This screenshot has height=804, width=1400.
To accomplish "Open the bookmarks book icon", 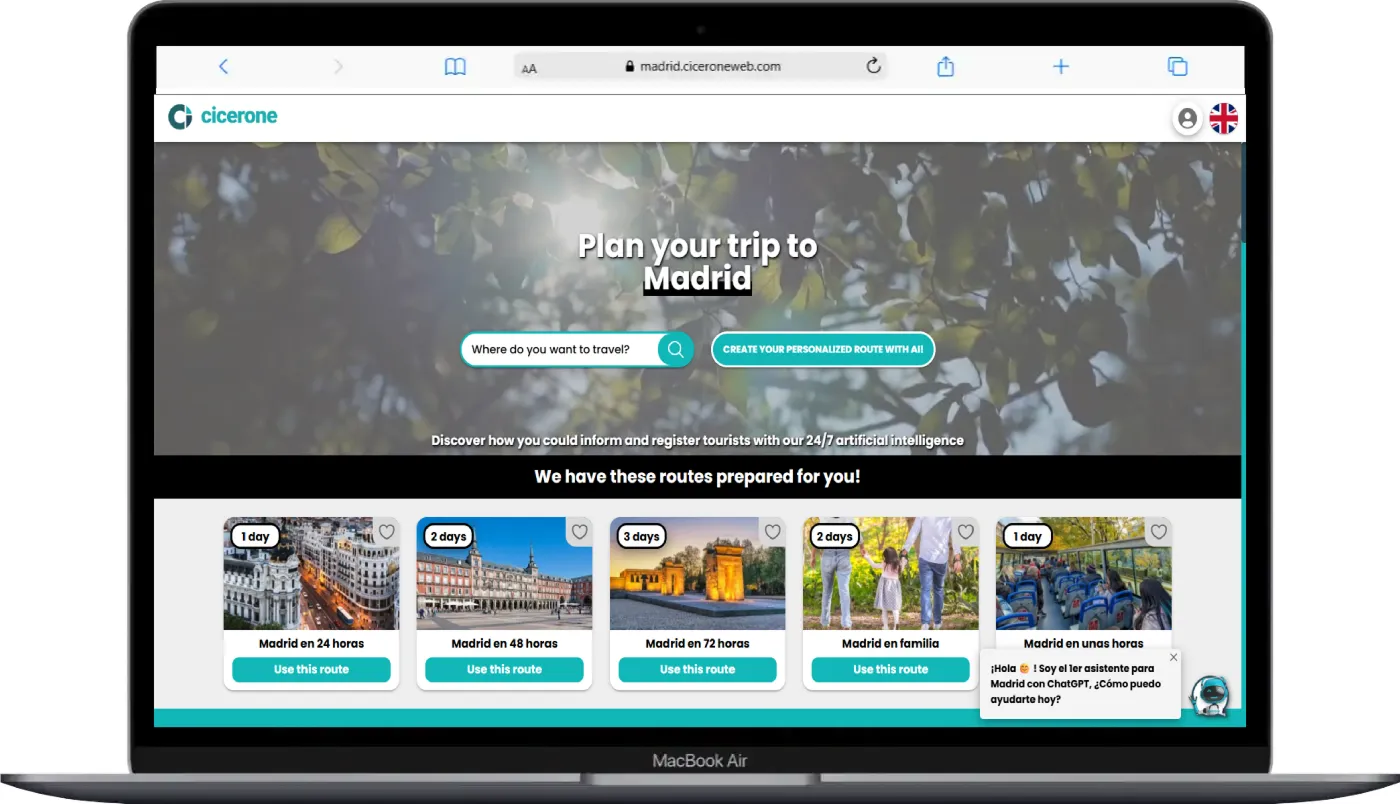I will click(455, 67).
